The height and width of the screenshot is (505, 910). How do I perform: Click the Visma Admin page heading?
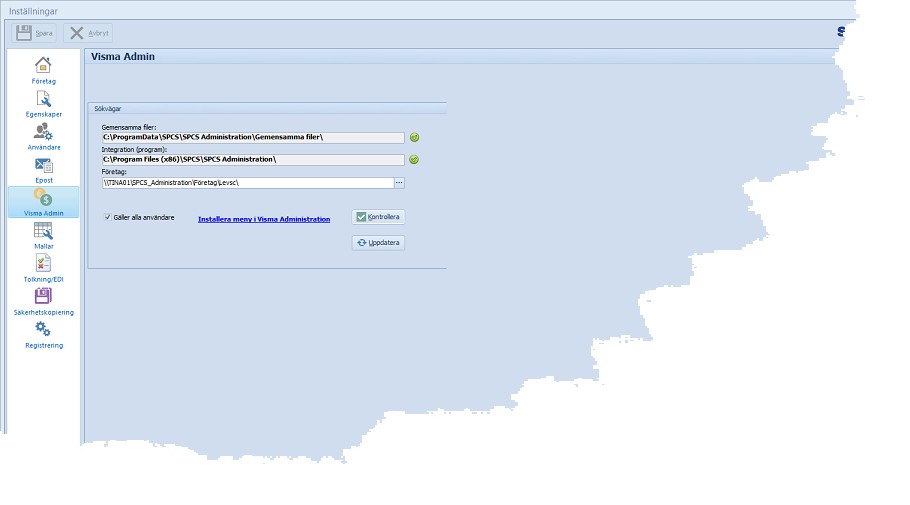pyautogui.click(x=123, y=56)
